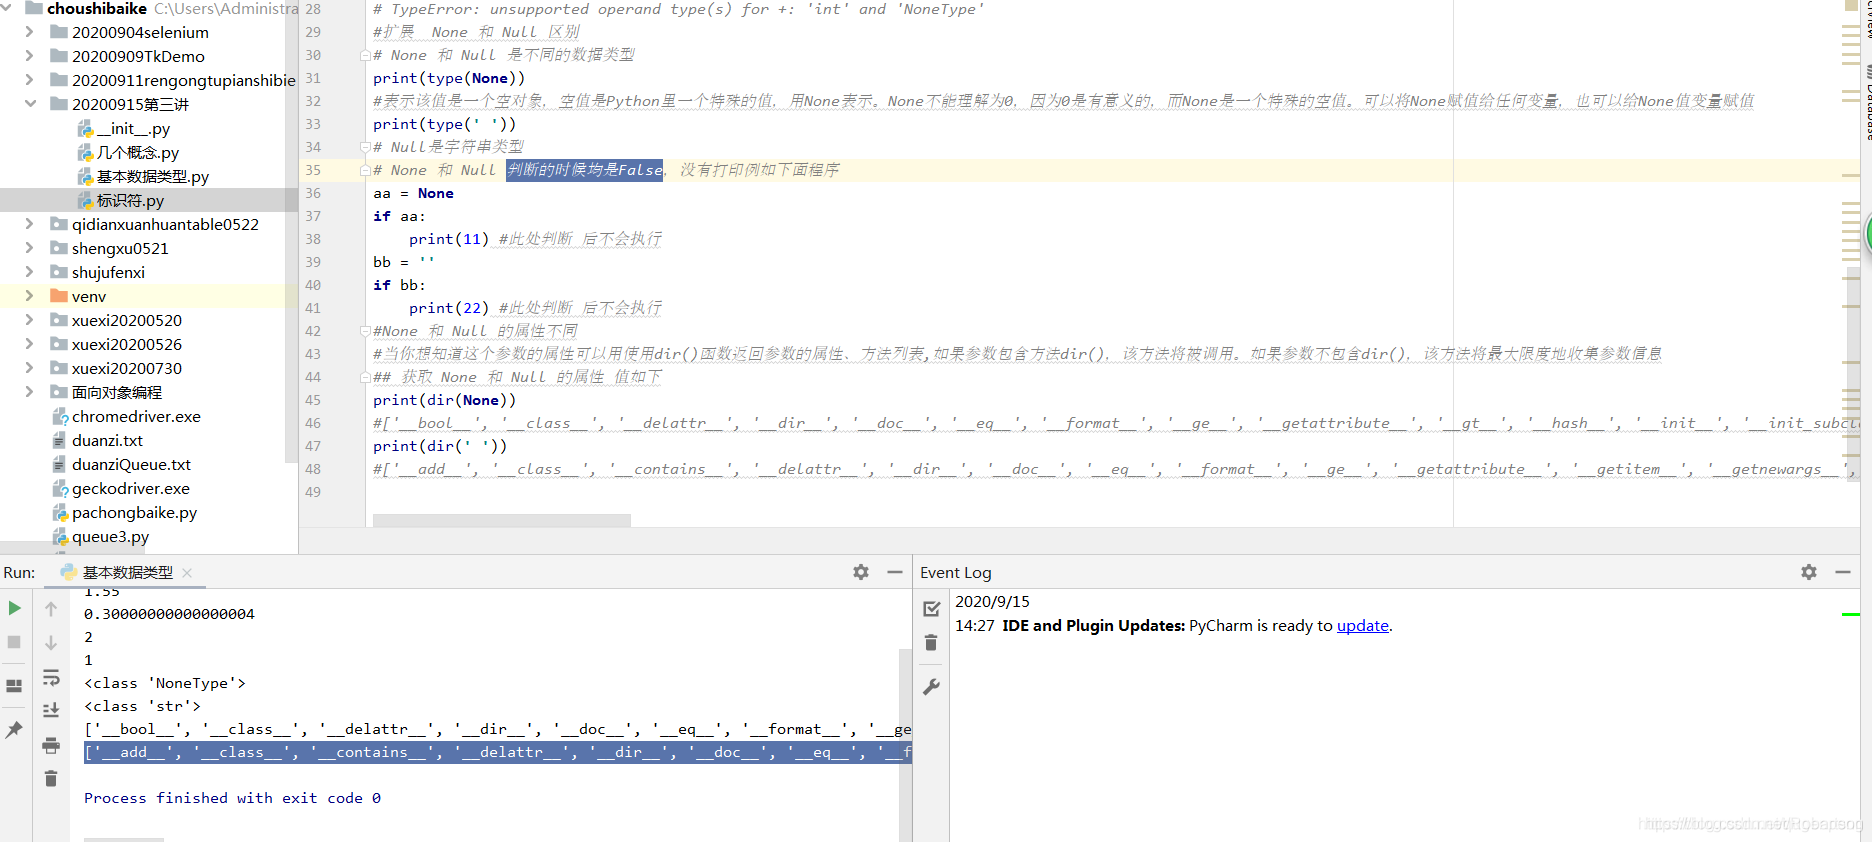Click the editor horizontal scrollbar
This screenshot has width=1872, height=842.
(502, 520)
